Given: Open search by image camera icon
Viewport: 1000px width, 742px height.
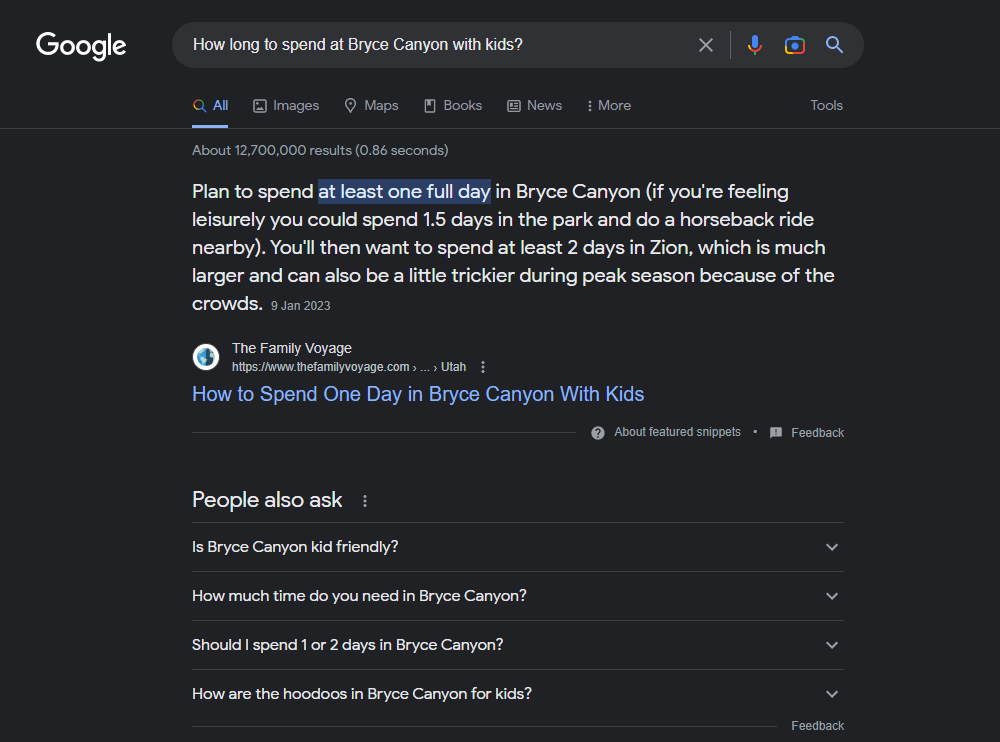Looking at the screenshot, I should pos(795,45).
